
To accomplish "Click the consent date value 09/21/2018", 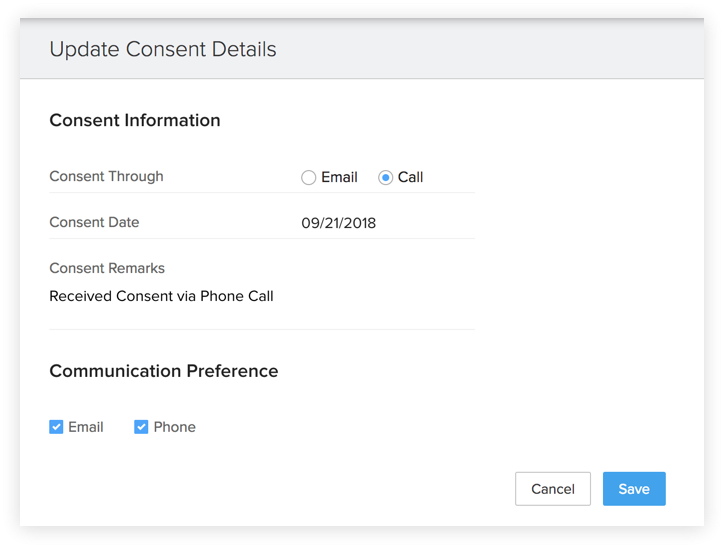I will pyautogui.click(x=339, y=223).
